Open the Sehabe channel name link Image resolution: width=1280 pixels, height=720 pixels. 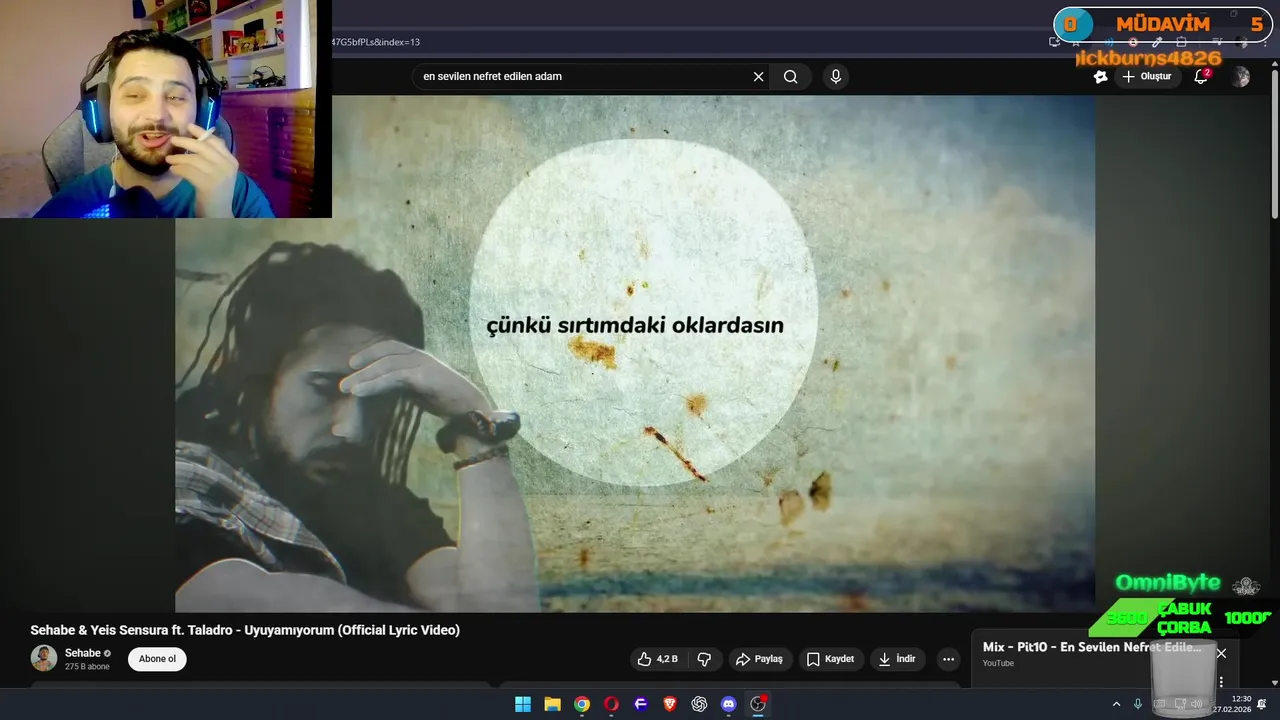click(83, 653)
